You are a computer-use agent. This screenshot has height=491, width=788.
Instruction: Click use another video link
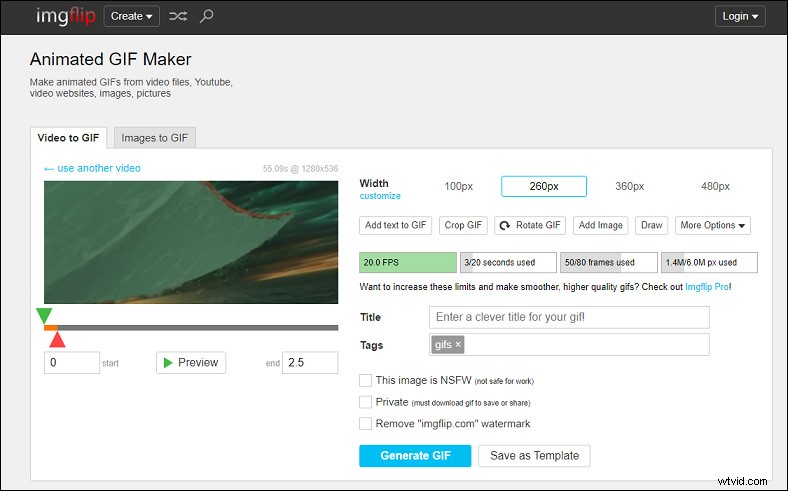[x=92, y=168]
